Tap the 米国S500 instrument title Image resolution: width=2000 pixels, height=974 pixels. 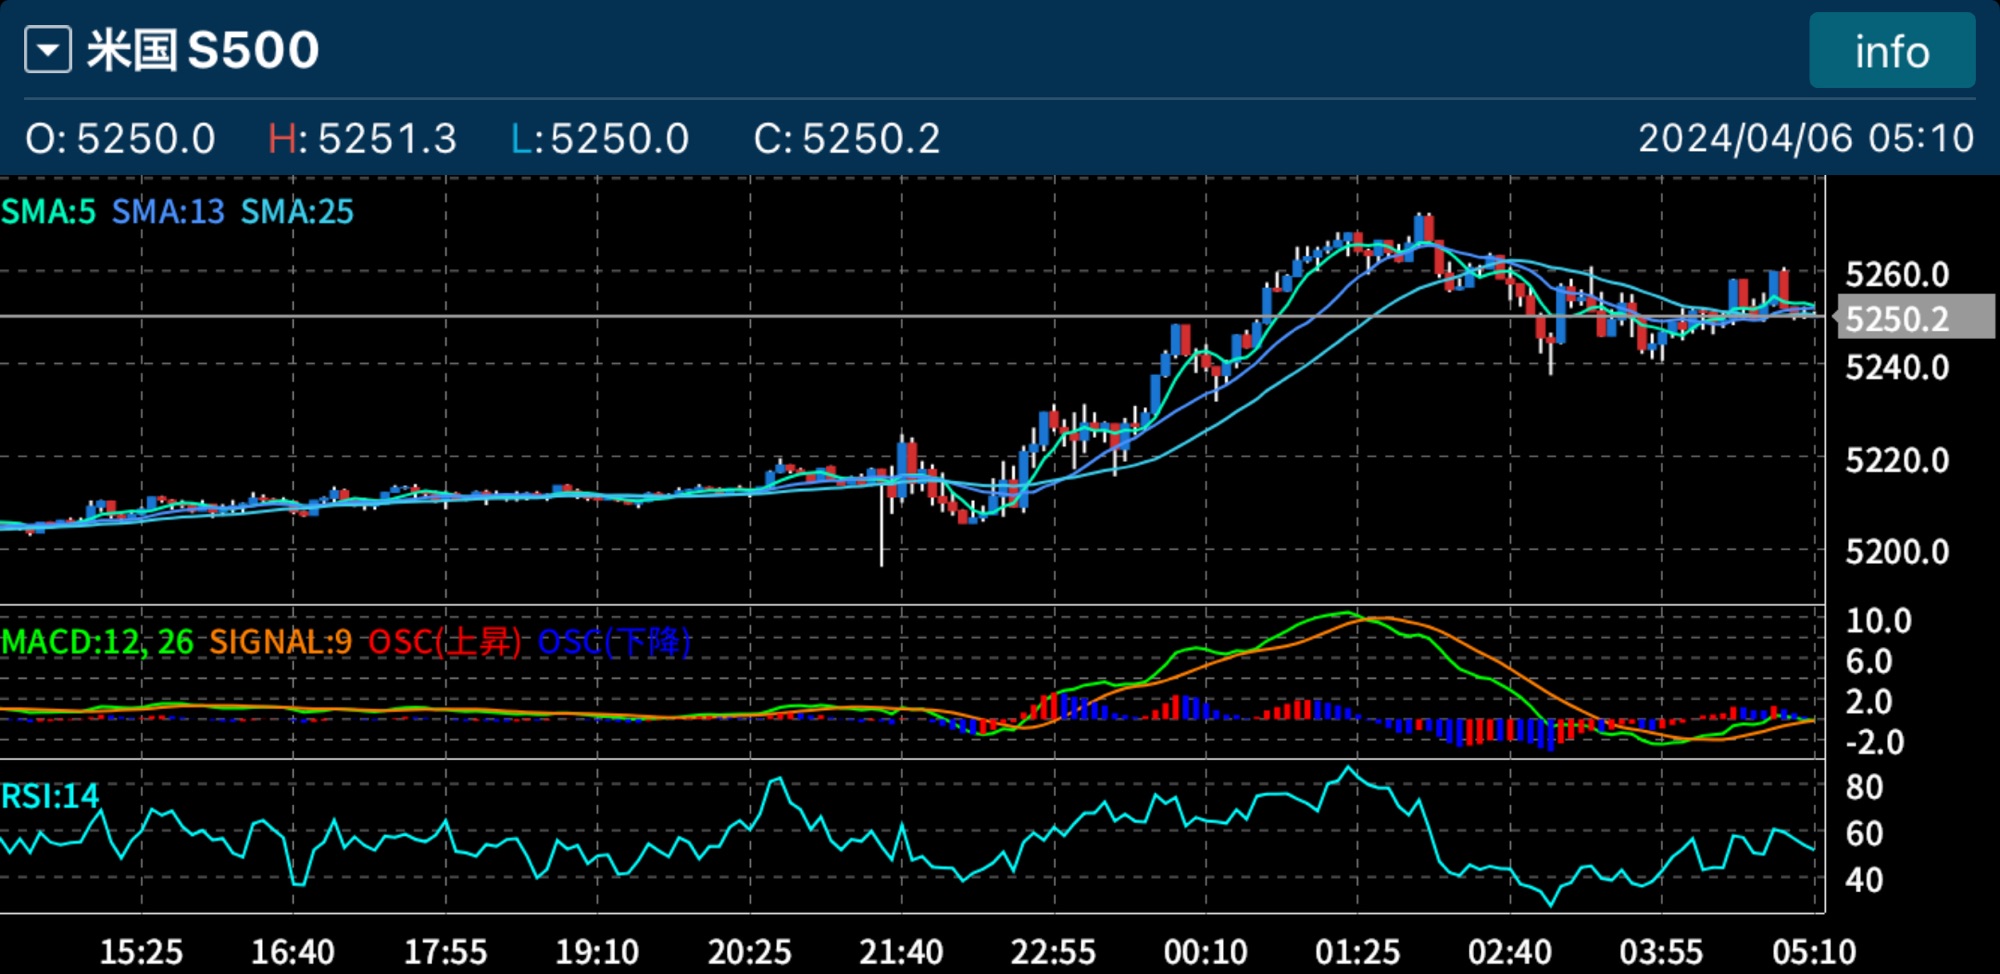[203, 50]
